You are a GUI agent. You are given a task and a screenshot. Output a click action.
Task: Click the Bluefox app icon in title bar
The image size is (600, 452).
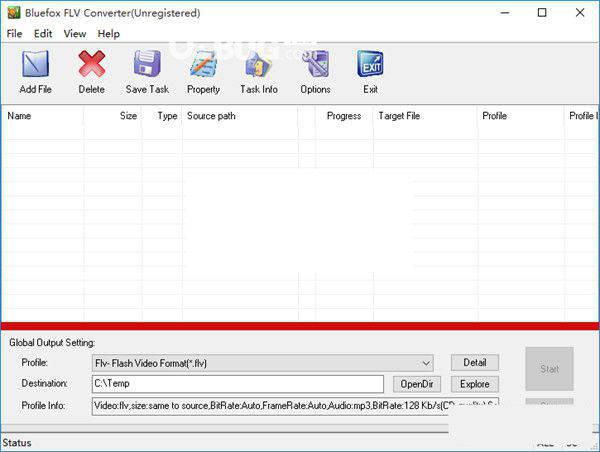pyautogui.click(x=14, y=13)
